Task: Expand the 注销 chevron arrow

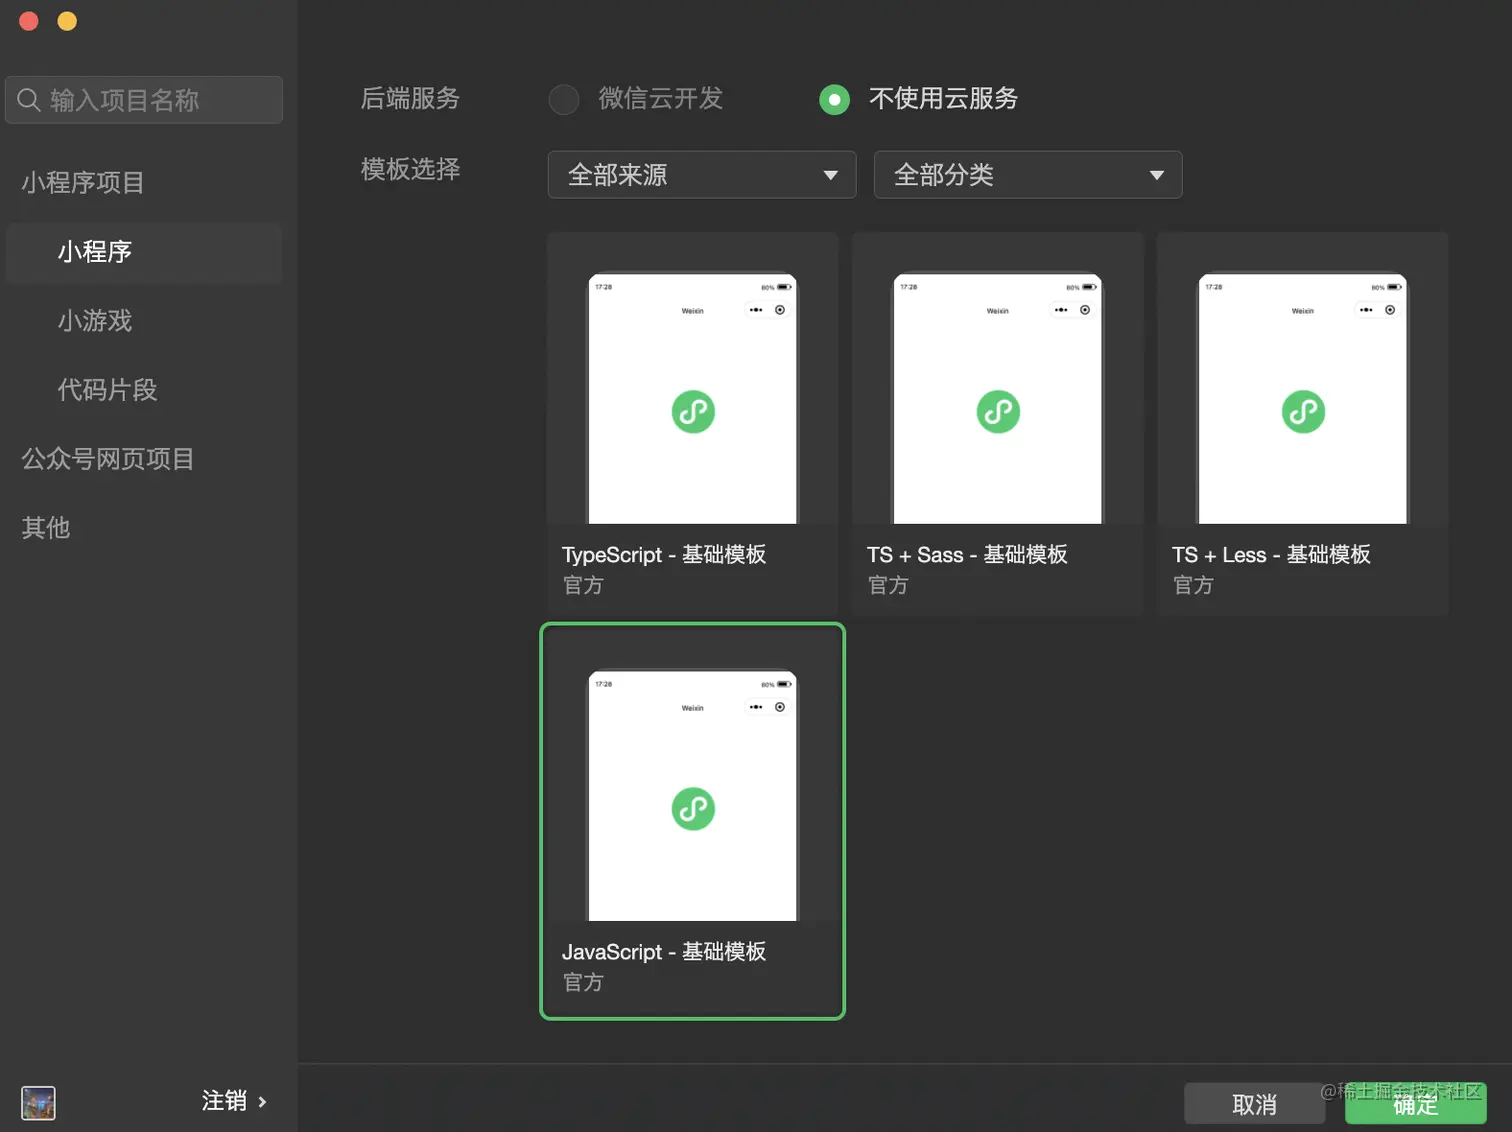Action: pyautogui.click(x=263, y=1102)
